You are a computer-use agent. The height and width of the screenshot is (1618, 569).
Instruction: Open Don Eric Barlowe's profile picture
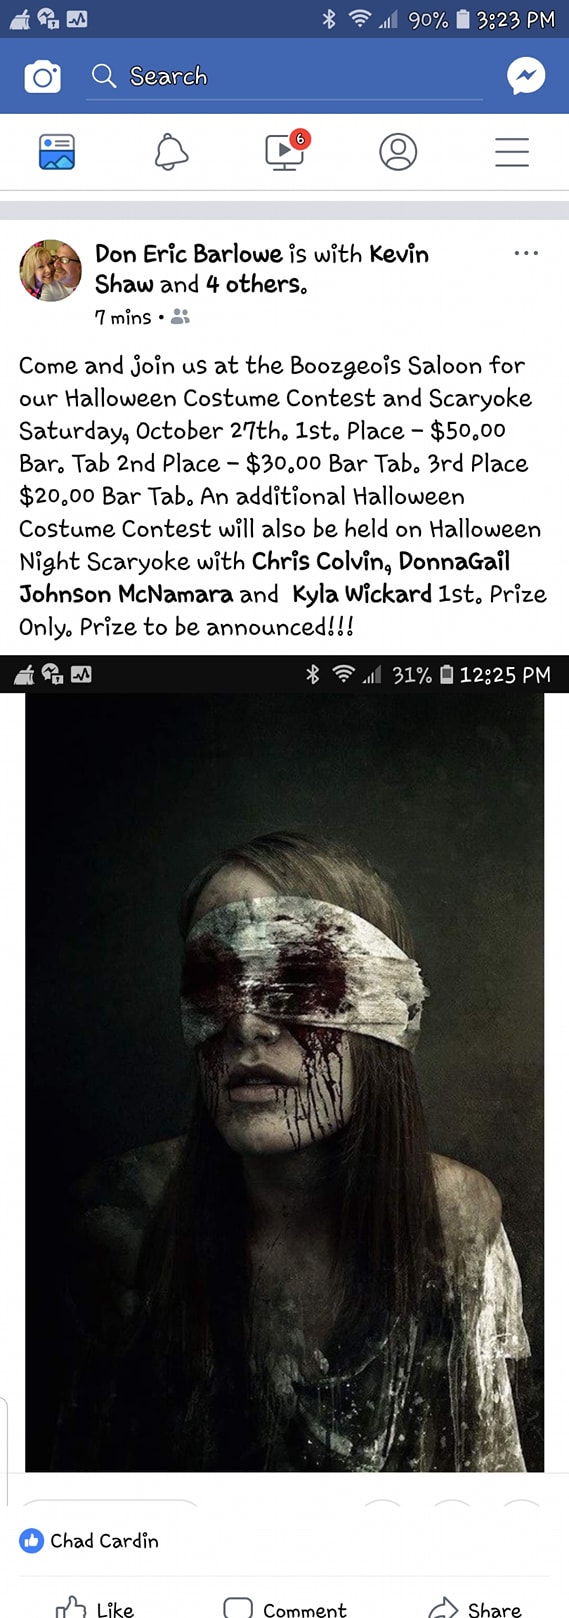pyautogui.click(x=50, y=270)
